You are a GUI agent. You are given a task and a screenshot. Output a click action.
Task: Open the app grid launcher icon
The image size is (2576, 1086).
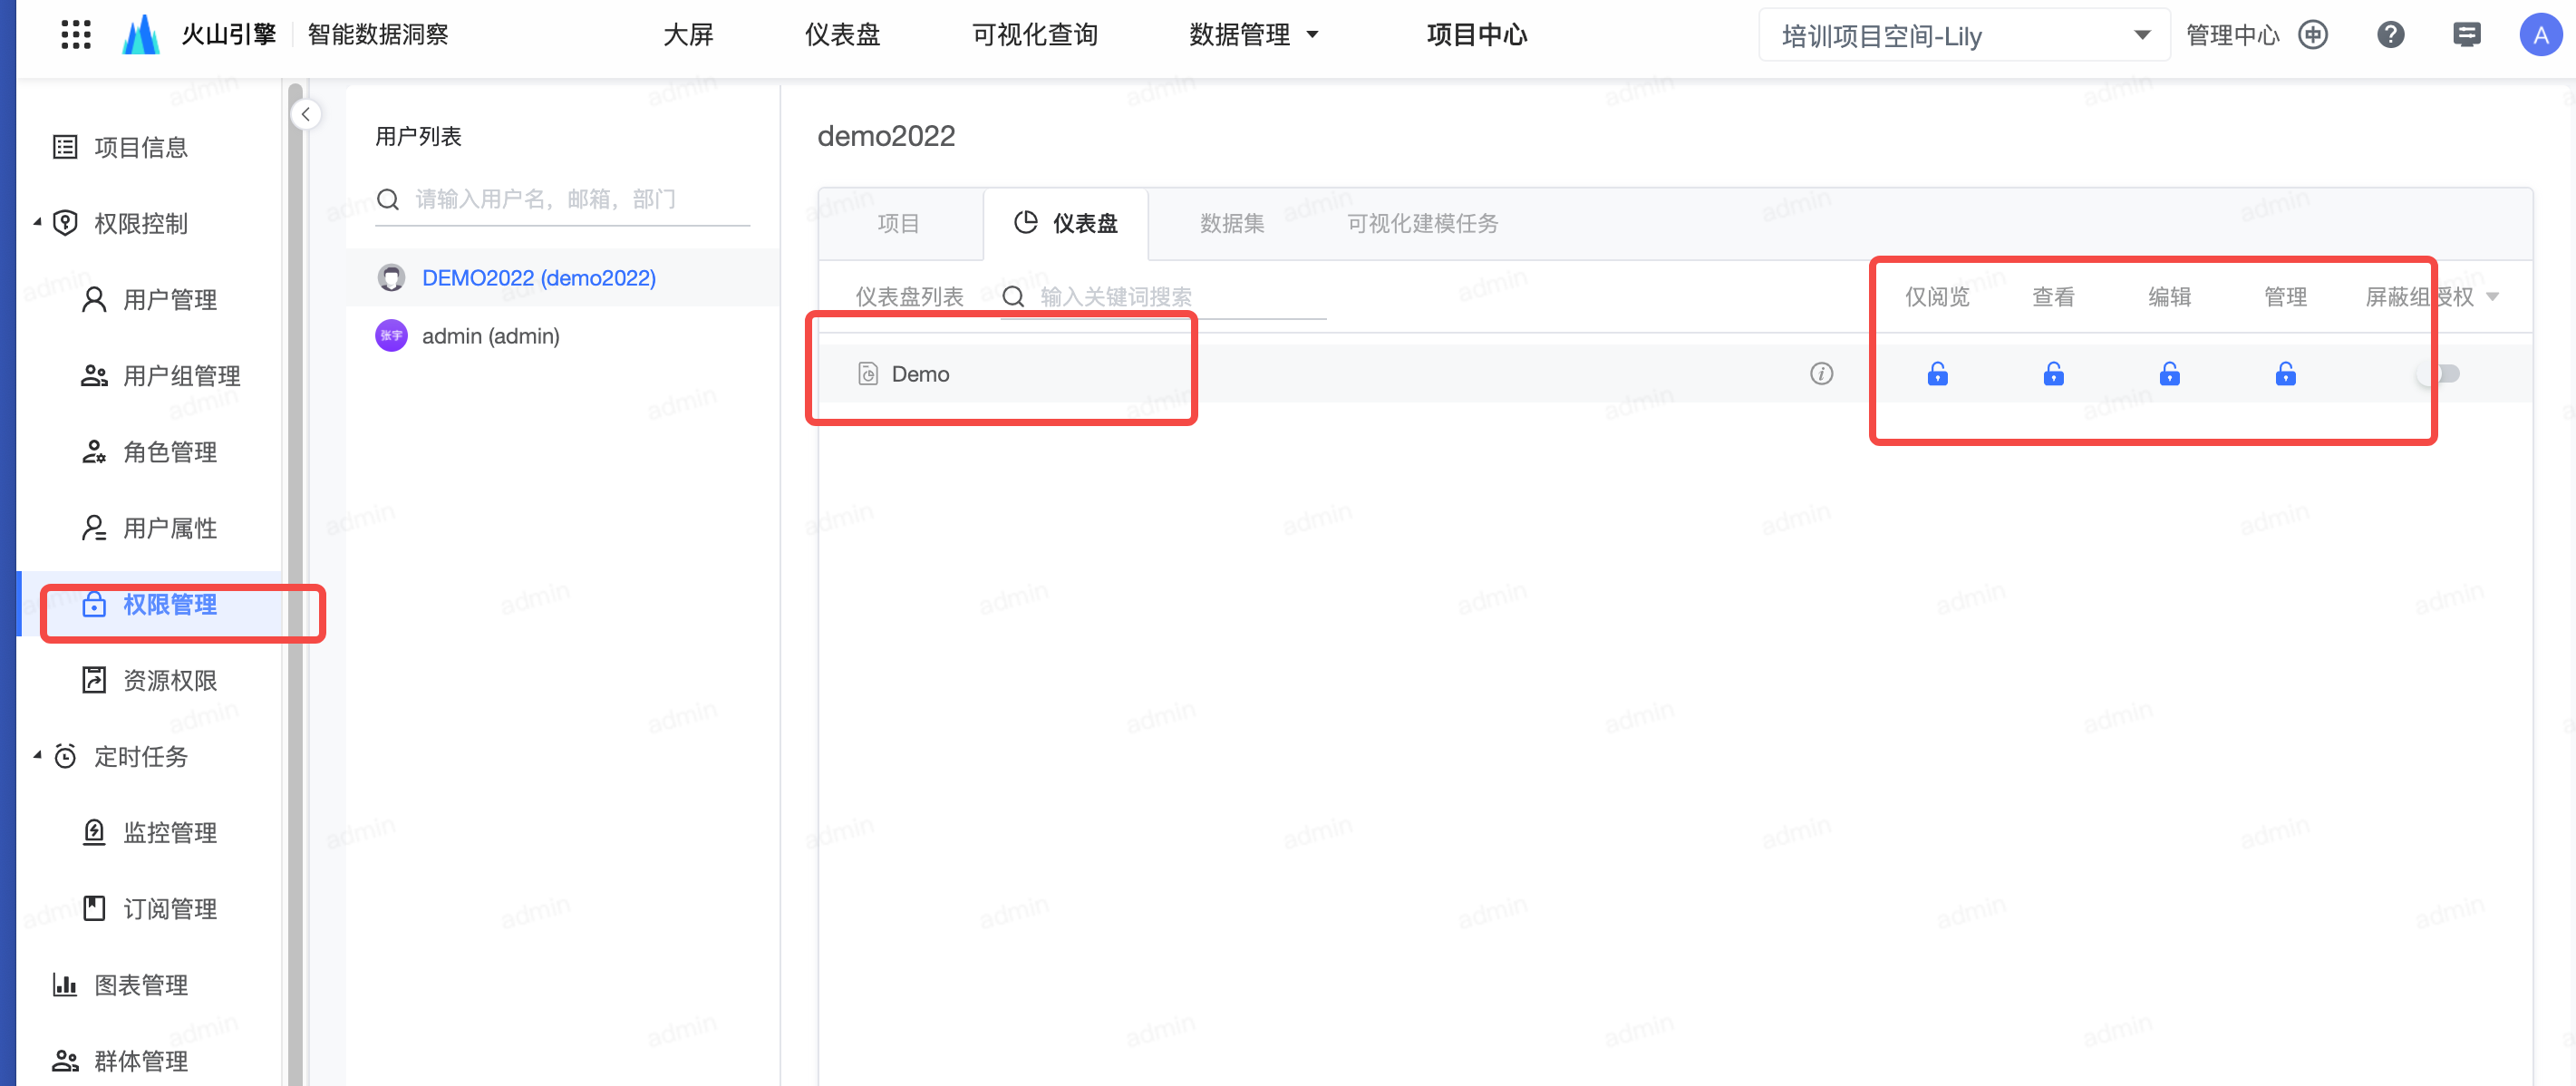76,35
